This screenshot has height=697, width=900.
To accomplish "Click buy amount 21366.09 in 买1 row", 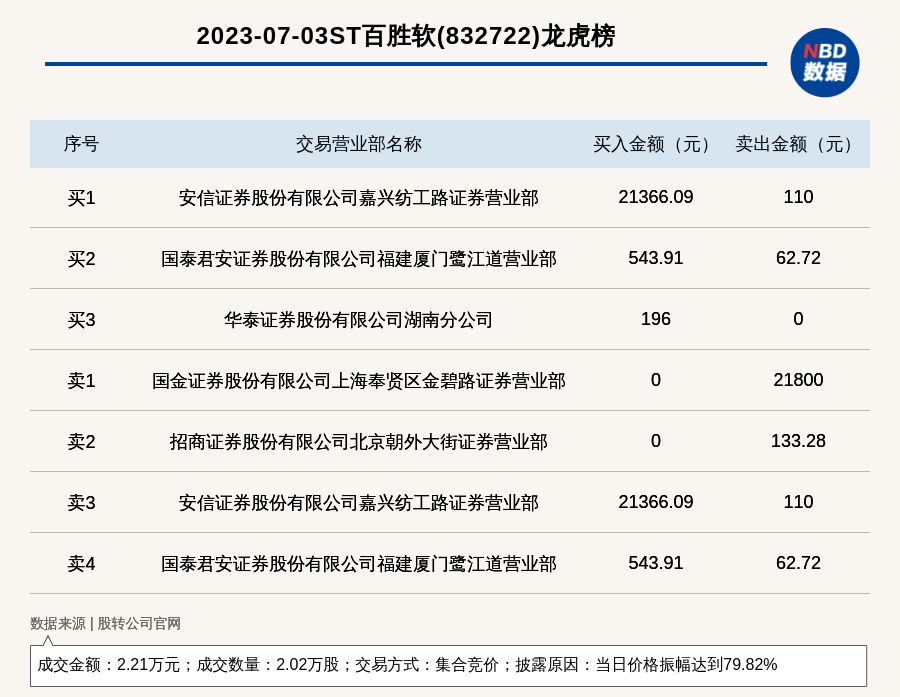I will click(x=655, y=197).
